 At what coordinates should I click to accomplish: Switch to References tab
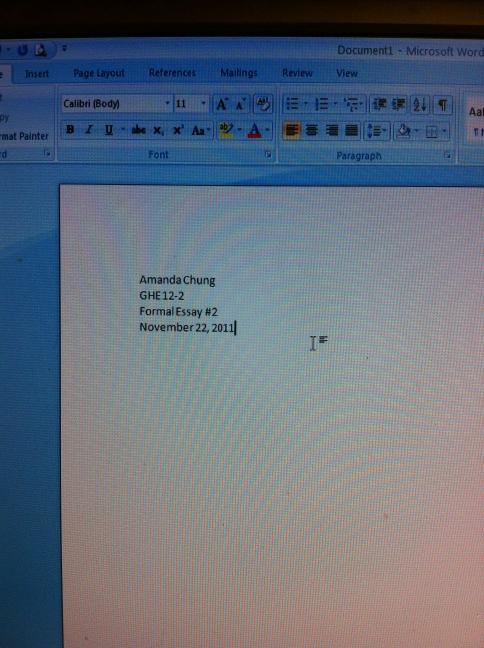(172, 73)
